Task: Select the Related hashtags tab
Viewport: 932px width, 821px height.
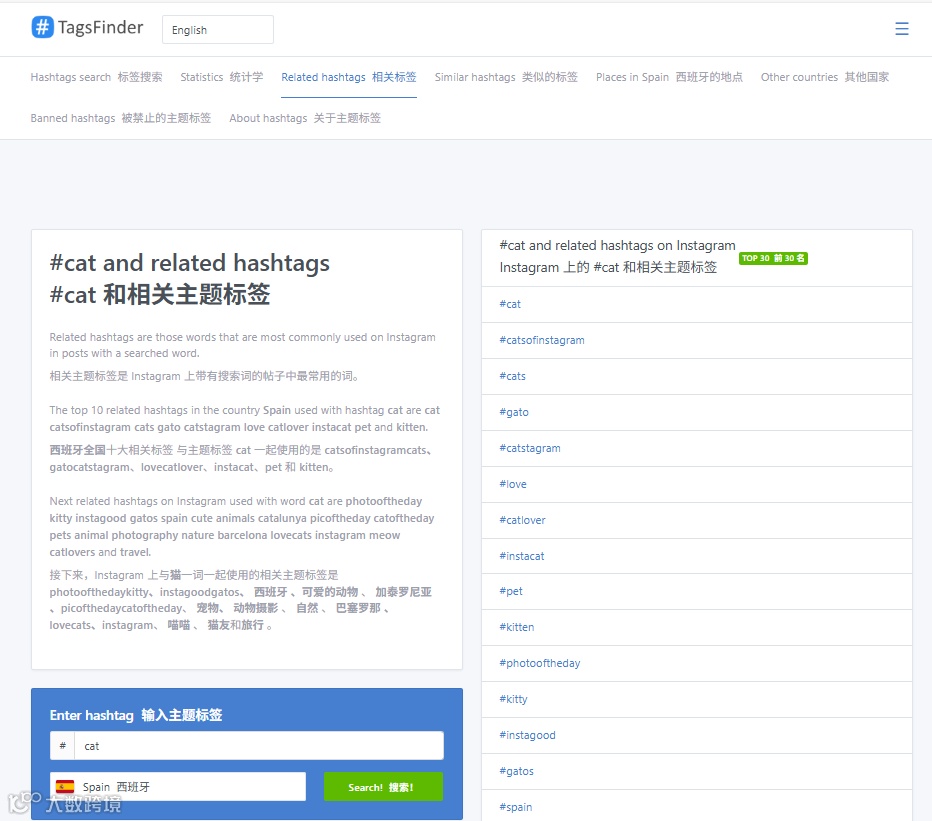Action: click(x=349, y=77)
